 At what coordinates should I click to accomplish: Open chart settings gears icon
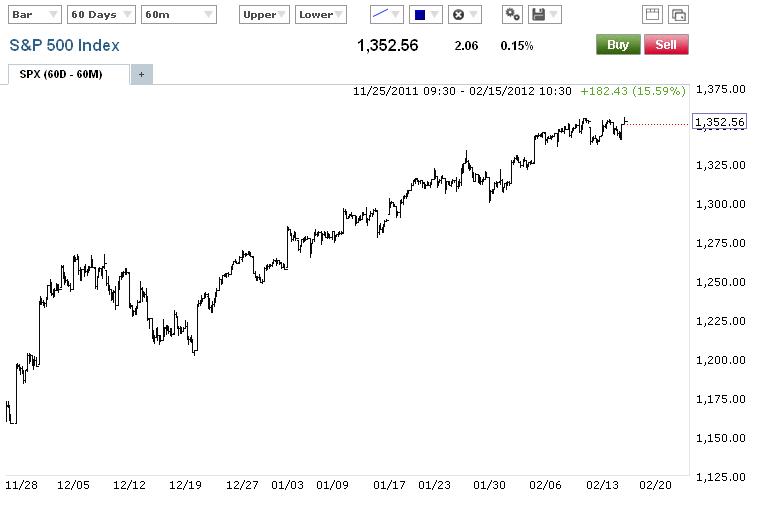[x=513, y=15]
